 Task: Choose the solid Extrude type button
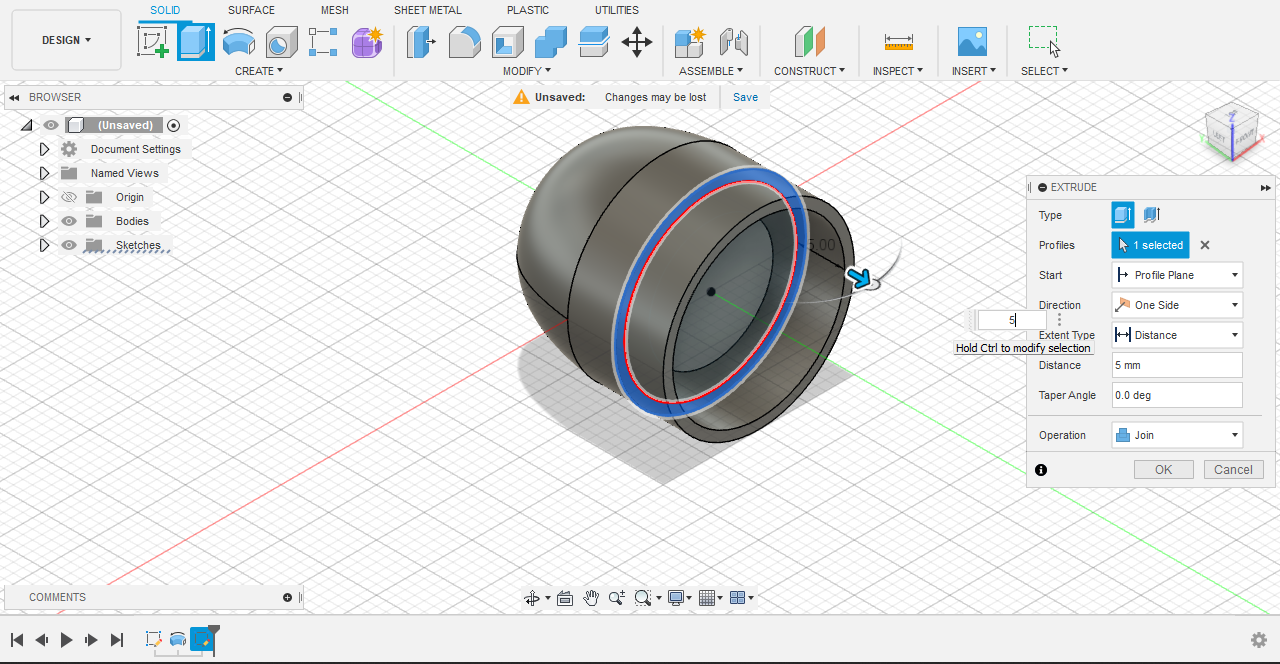[1123, 215]
